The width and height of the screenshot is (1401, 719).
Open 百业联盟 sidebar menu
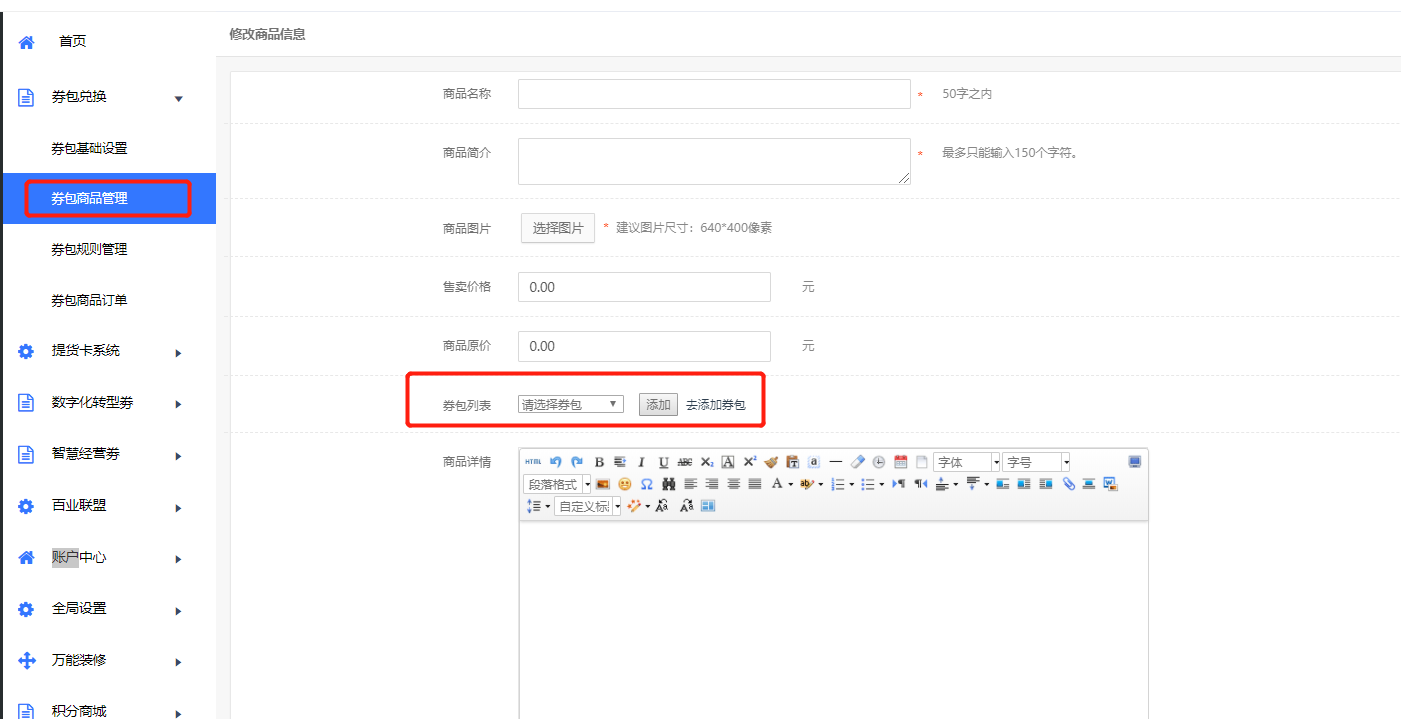coord(108,506)
